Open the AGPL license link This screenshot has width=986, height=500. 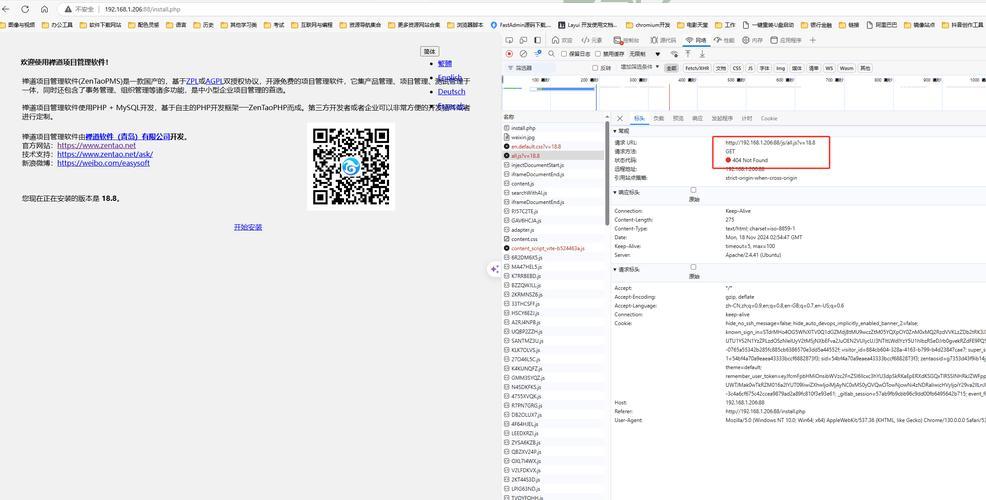coord(214,81)
